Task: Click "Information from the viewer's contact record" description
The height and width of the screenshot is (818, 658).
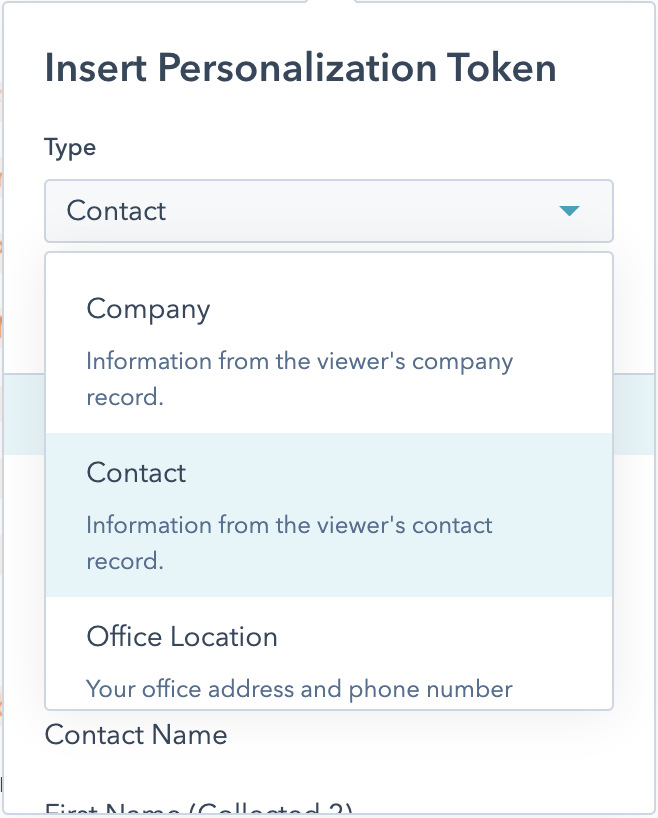Action: (x=289, y=525)
